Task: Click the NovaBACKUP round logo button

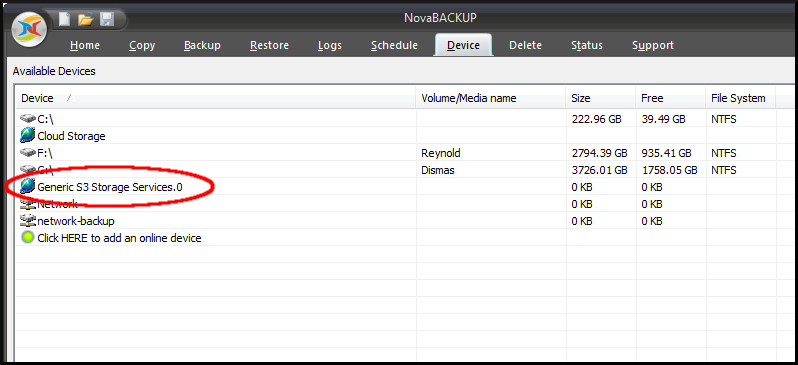Action: (30, 29)
